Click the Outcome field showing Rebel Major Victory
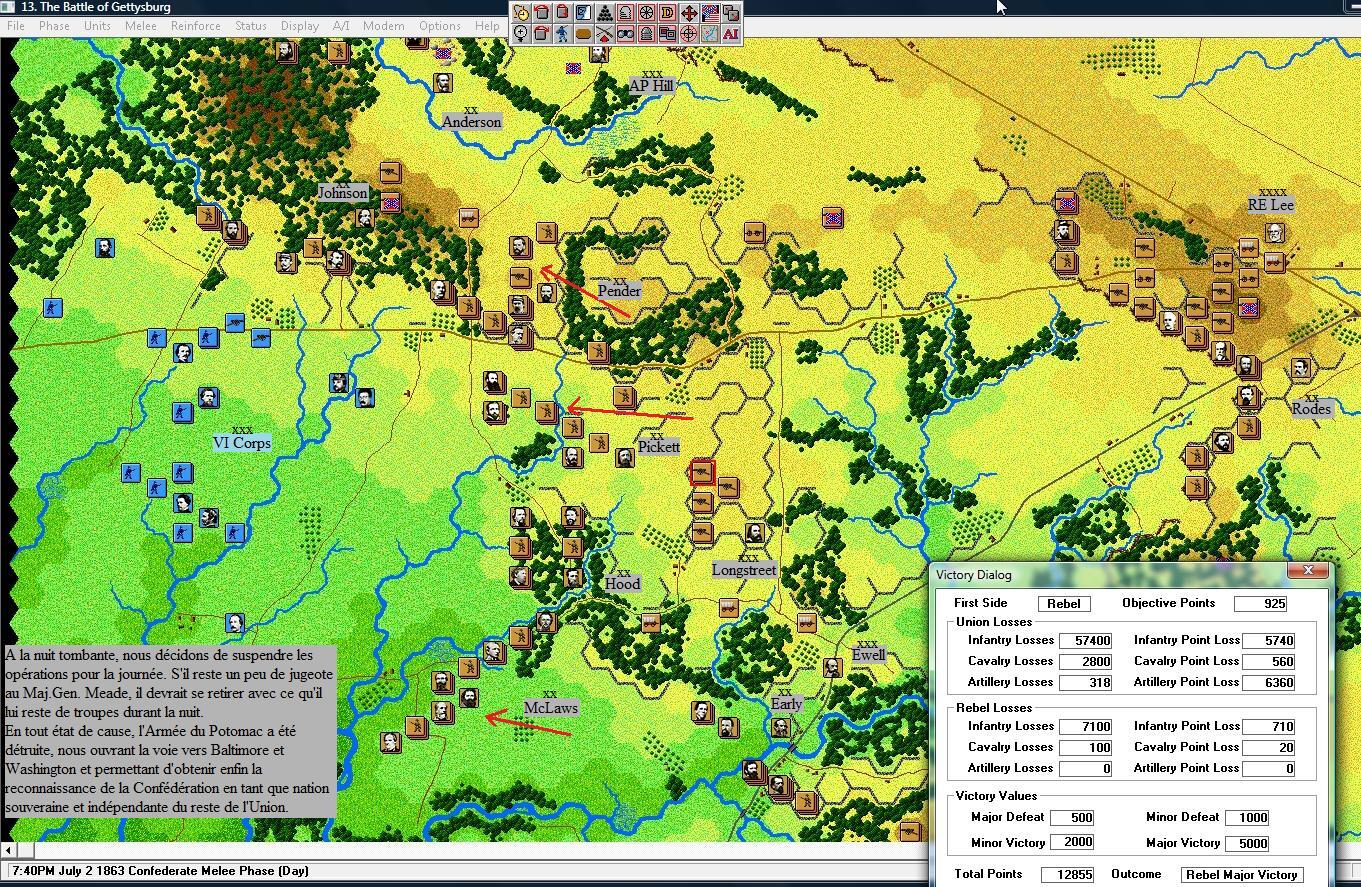 pos(1242,875)
